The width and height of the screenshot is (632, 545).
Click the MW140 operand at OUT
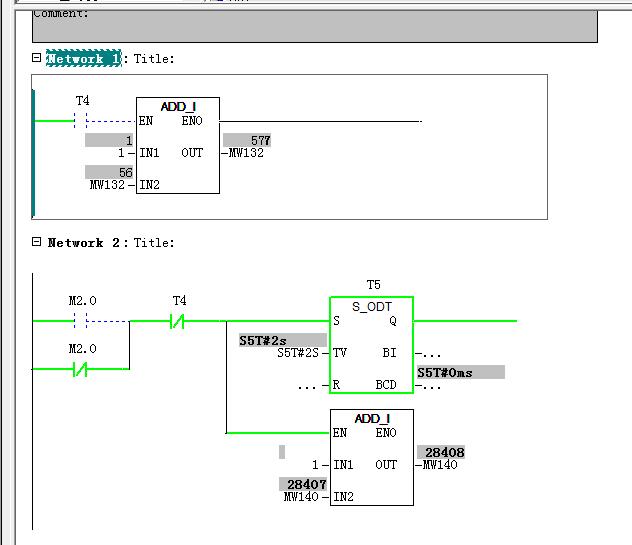440,465
